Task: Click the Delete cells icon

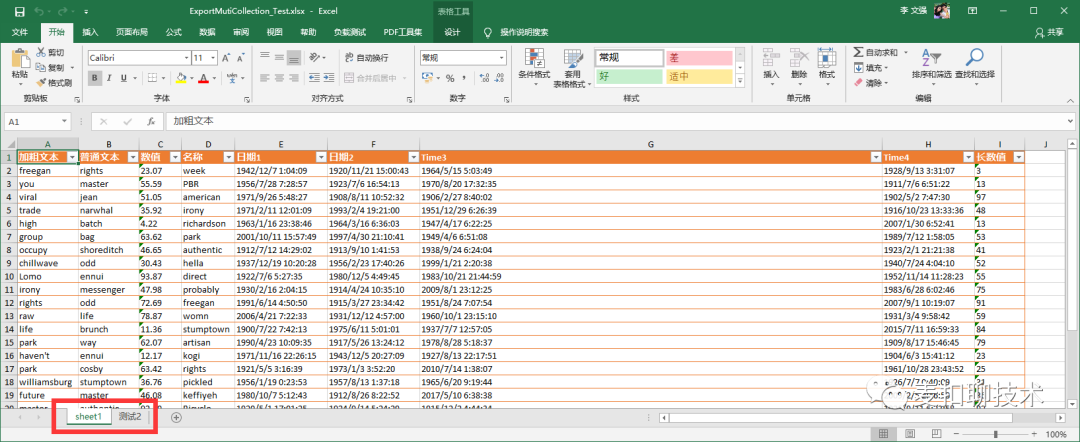Action: click(x=799, y=59)
